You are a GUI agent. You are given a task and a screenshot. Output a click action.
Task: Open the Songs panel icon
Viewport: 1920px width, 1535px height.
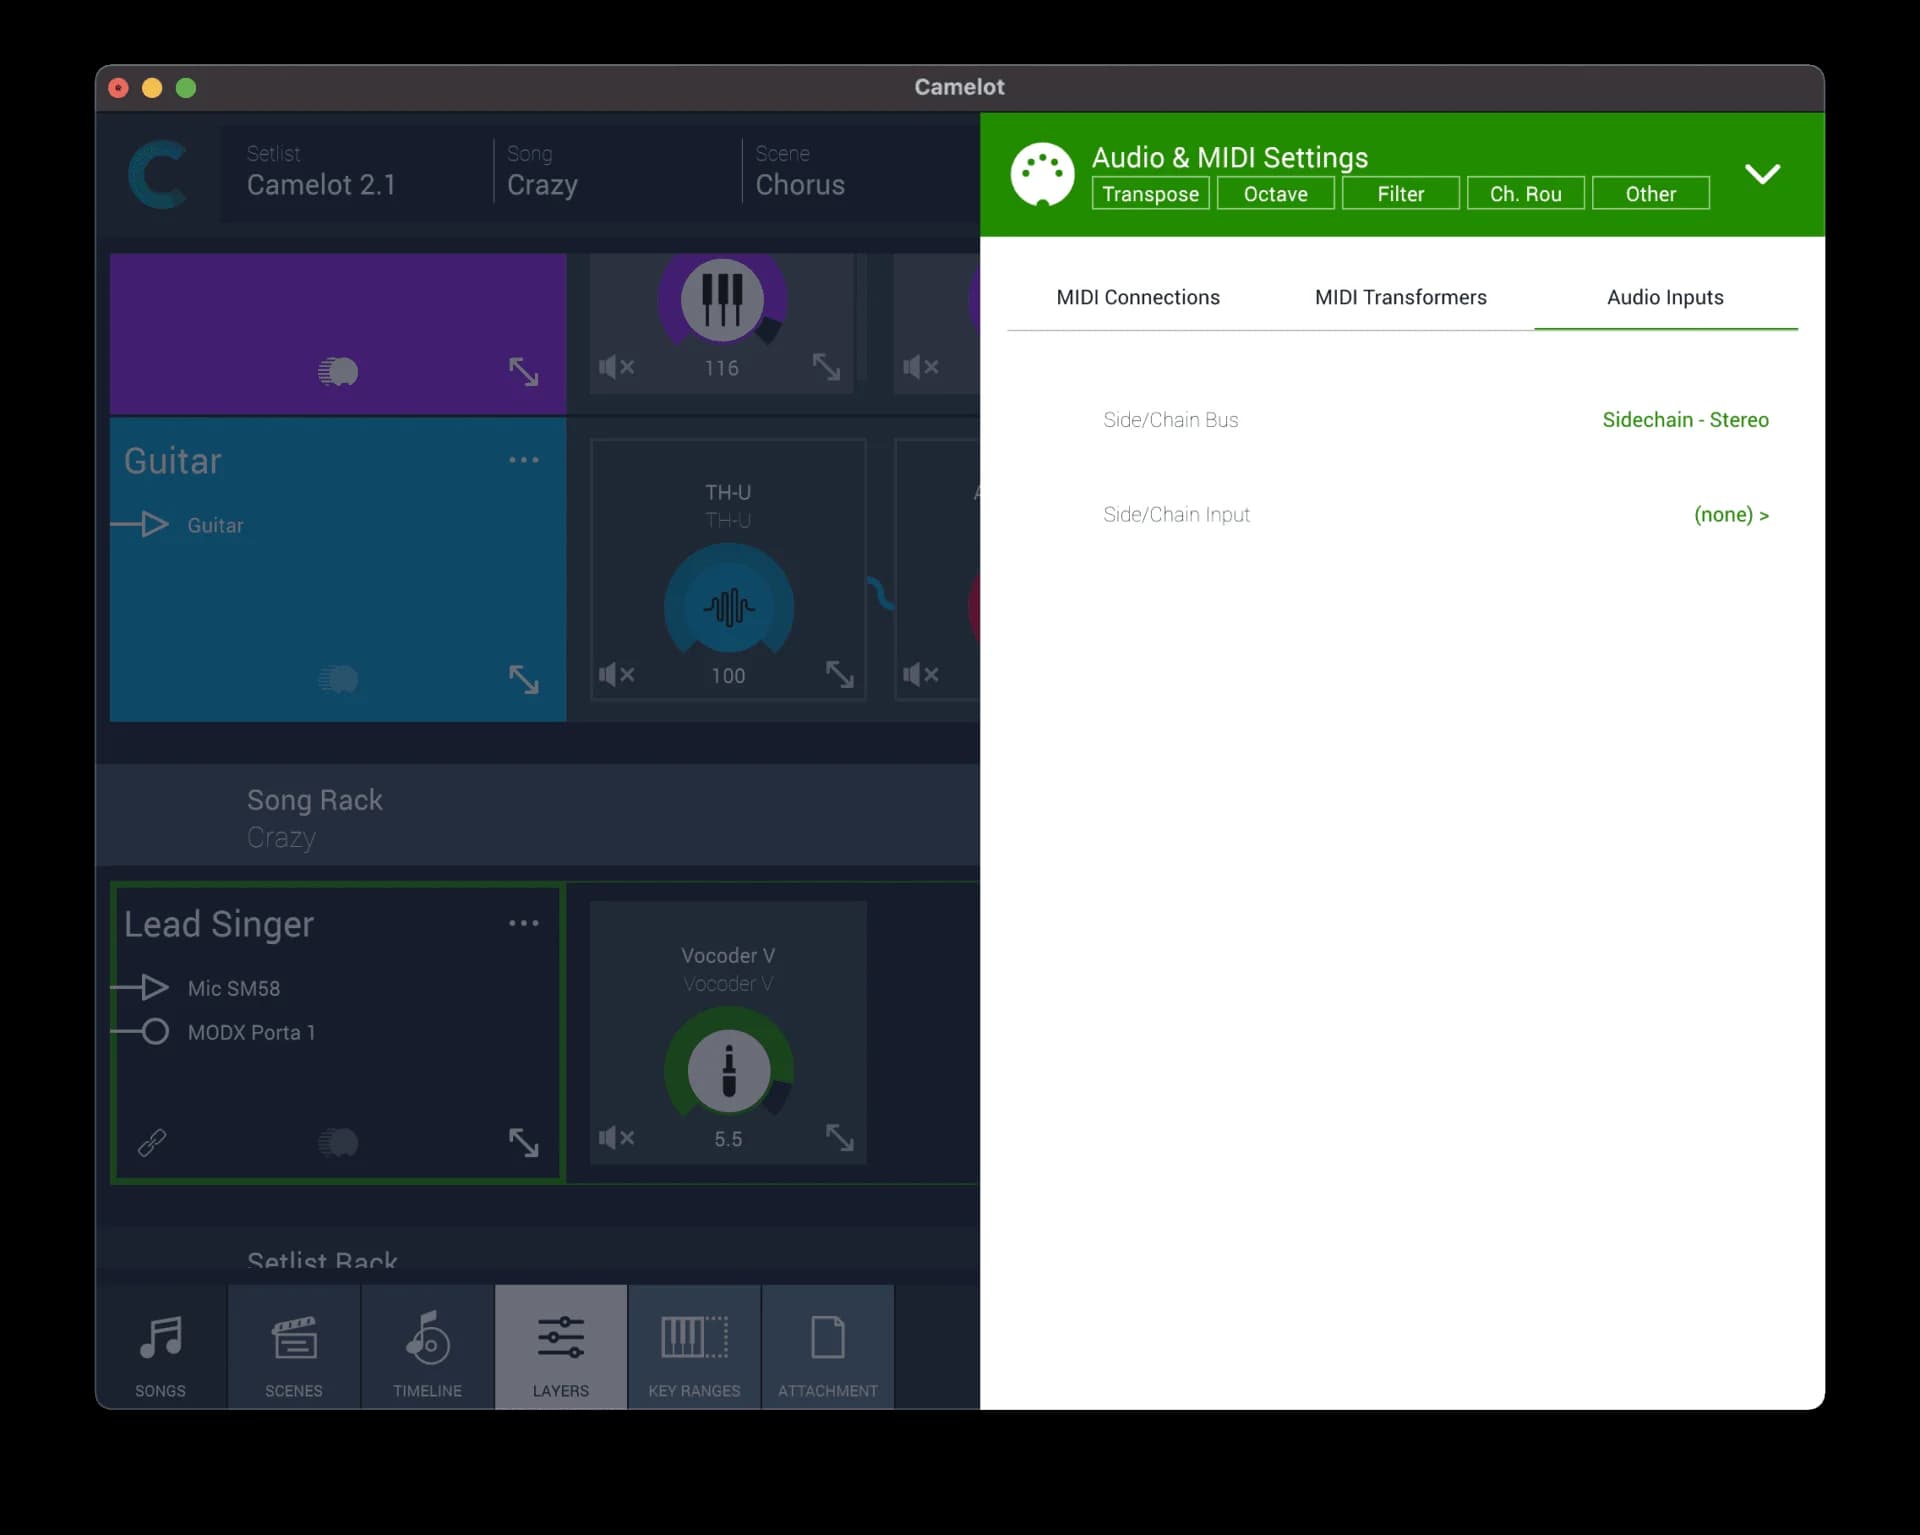(x=160, y=1347)
